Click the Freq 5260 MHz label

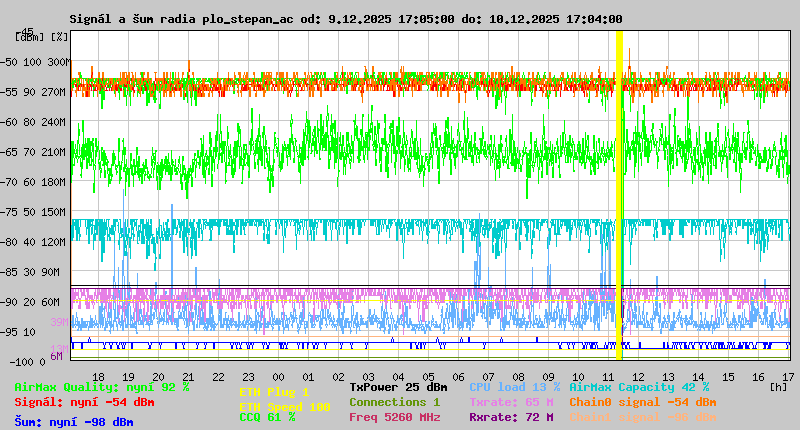pyautogui.click(x=397, y=417)
